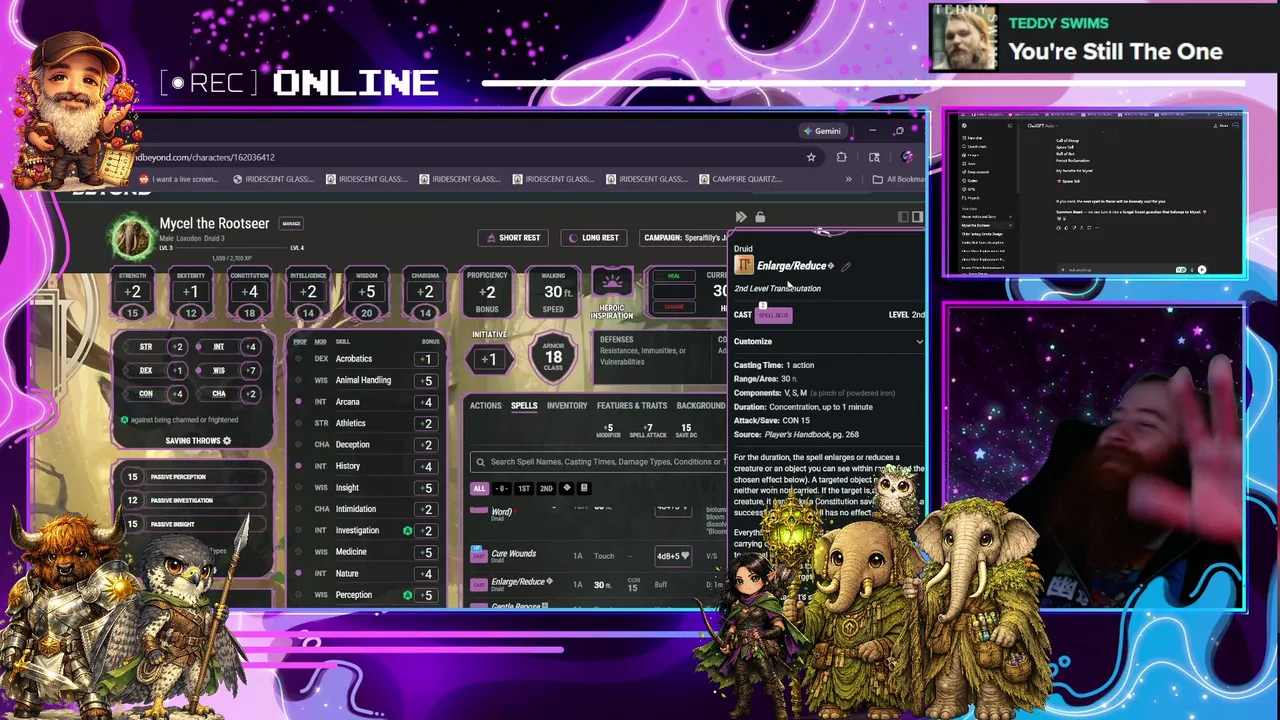Toggle the Animal Handling proficiency dot
Image resolution: width=1280 pixels, height=720 pixels.
click(298, 381)
